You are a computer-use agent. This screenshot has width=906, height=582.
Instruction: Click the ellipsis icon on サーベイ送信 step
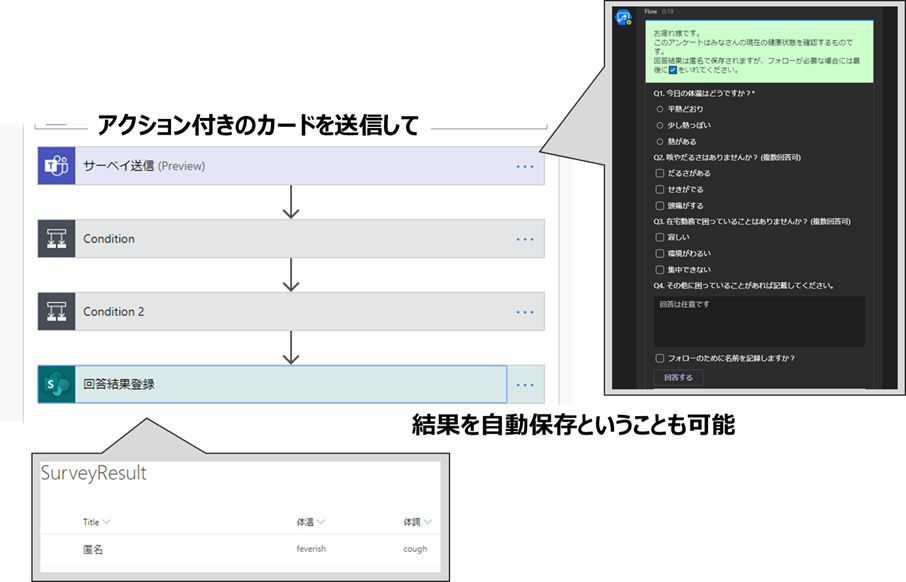pos(525,165)
